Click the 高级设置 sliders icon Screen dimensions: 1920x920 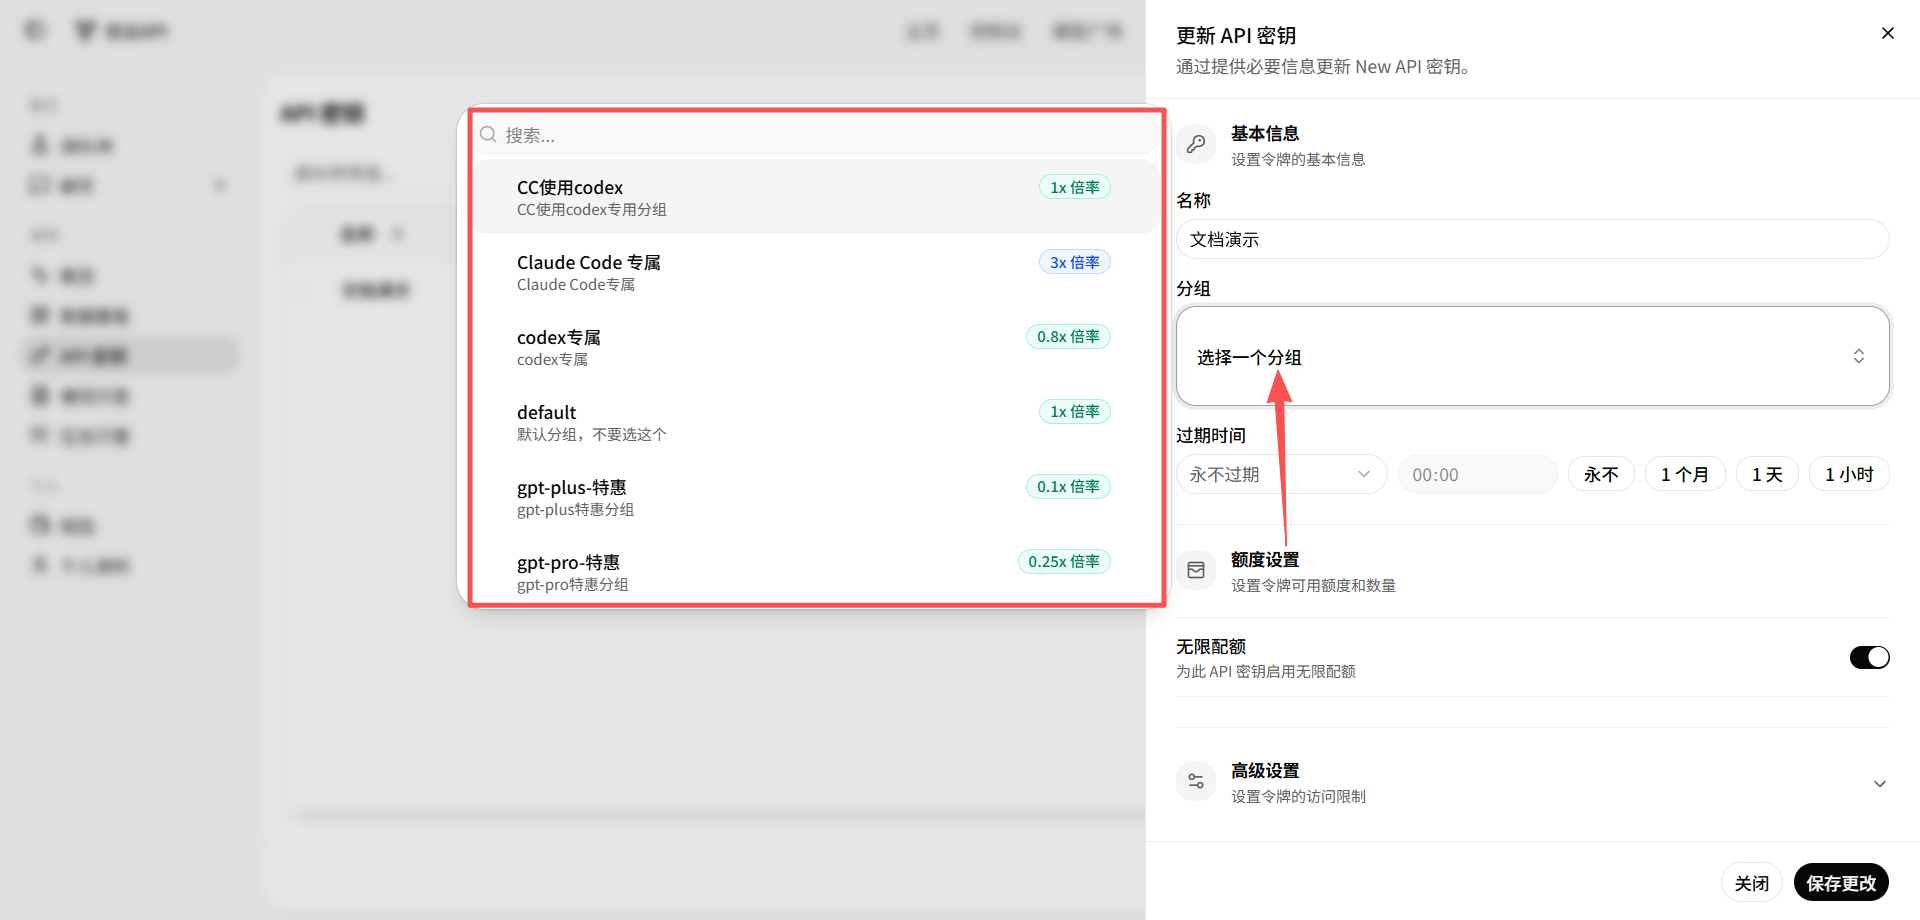click(x=1196, y=781)
